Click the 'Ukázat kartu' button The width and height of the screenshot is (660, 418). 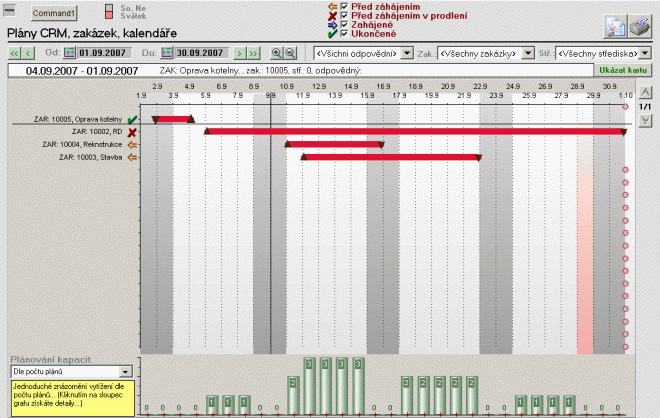(623, 70)
